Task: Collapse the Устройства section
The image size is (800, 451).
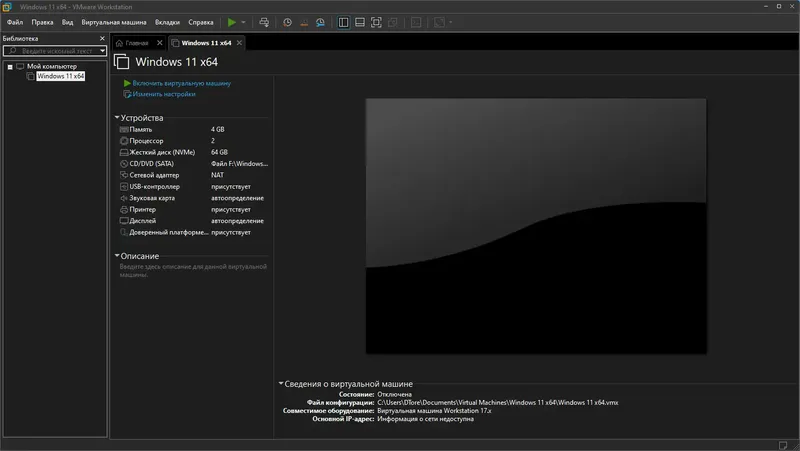Action: (117, 118)
